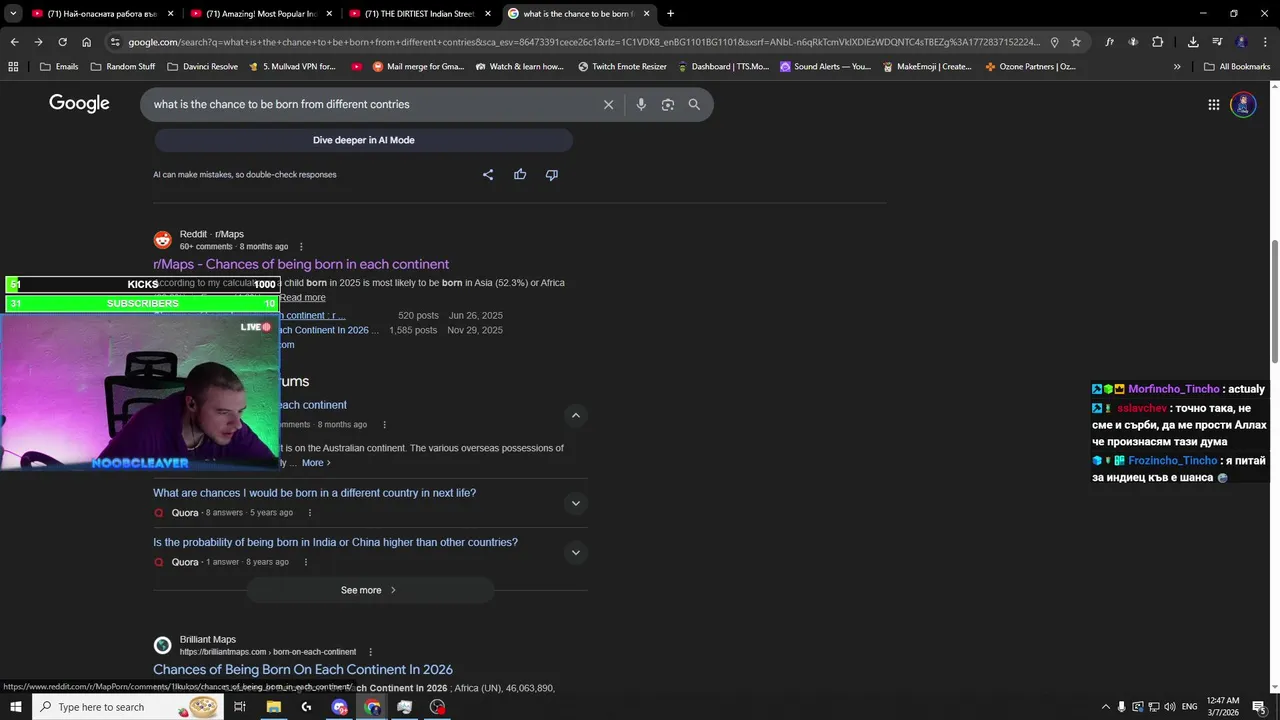Click the ENG language indicator

tap(1189, 707)
